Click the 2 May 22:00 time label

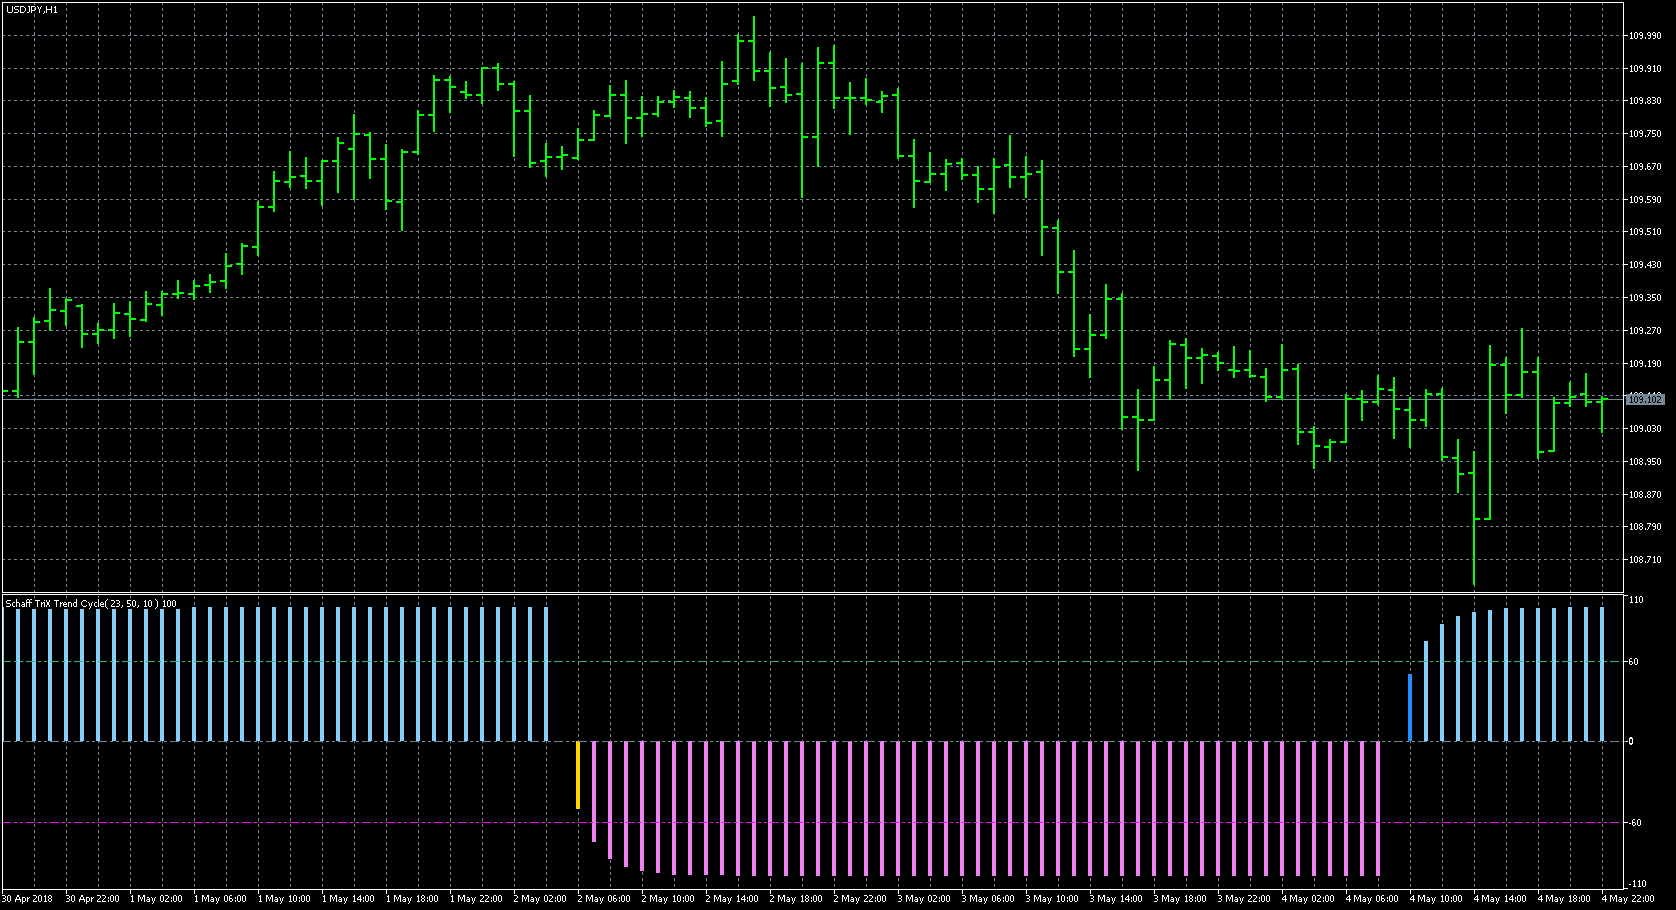860,899
